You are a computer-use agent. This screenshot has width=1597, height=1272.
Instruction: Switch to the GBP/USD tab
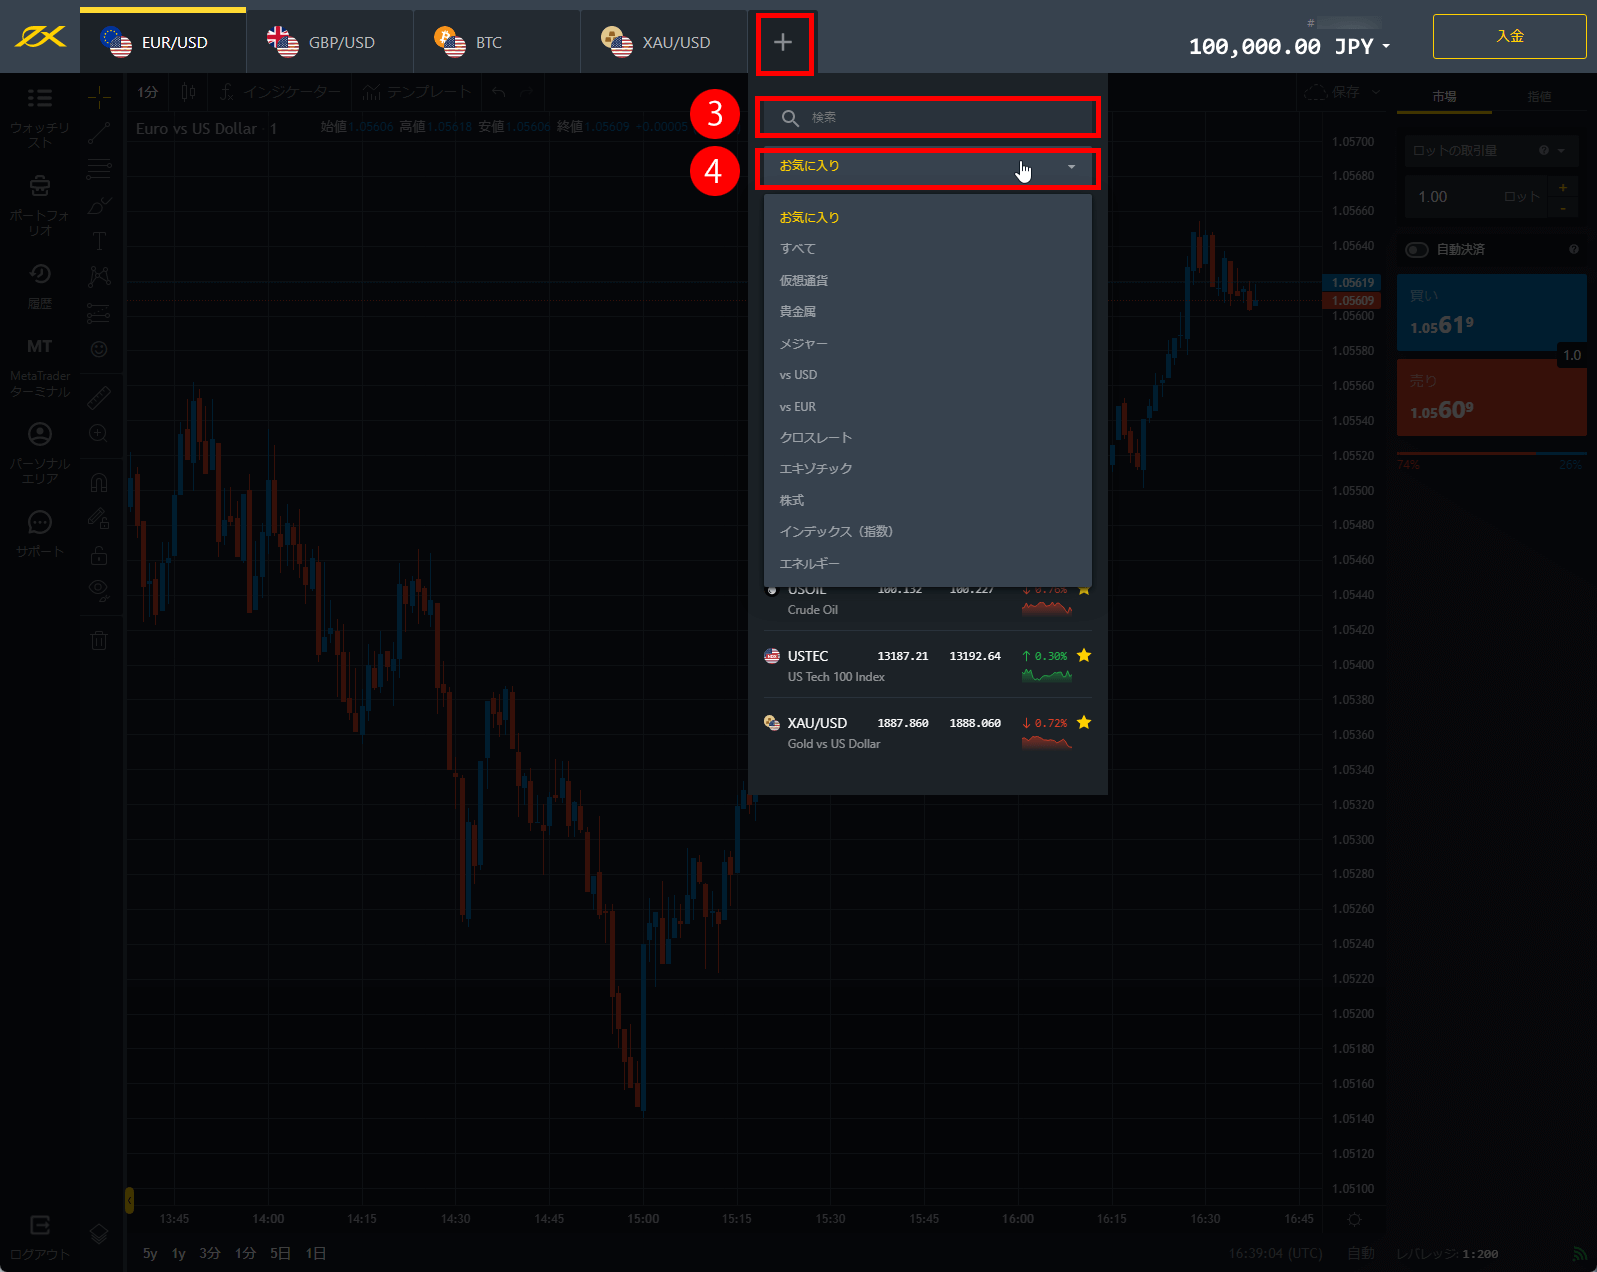(x=328, y=43)
